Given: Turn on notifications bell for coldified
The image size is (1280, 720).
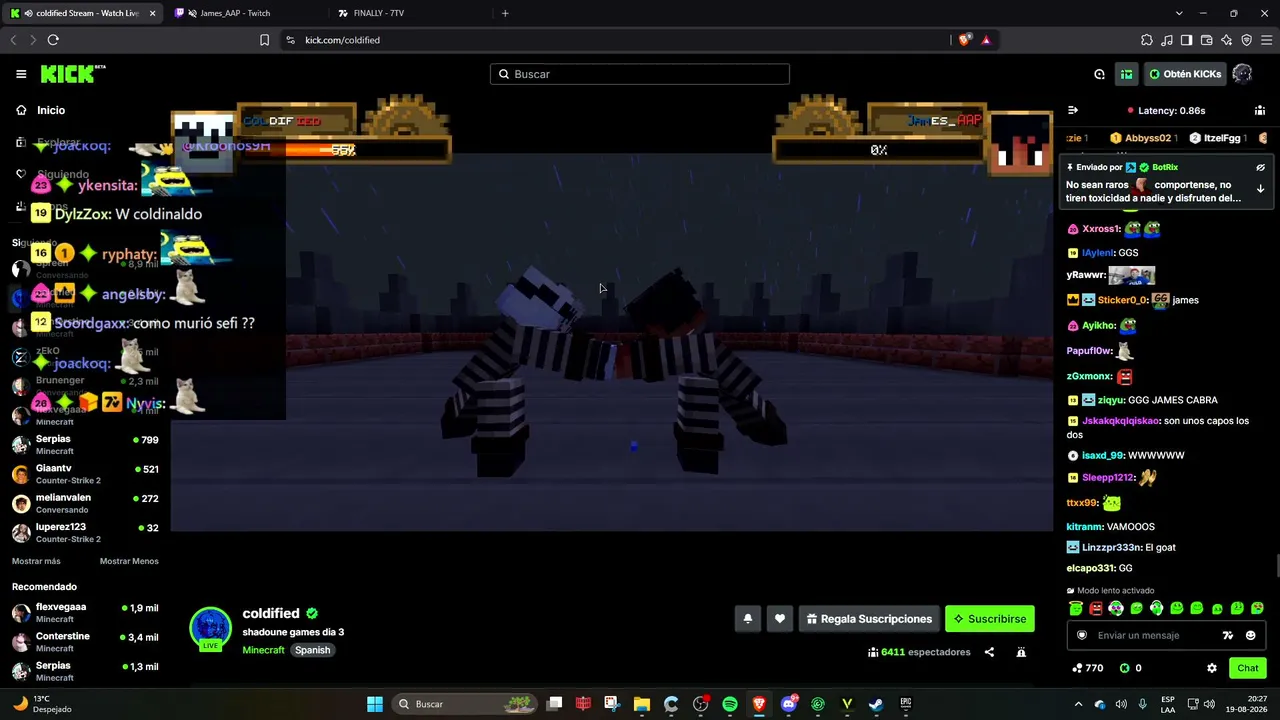Looking at the screenshot, I should point(747,619).
